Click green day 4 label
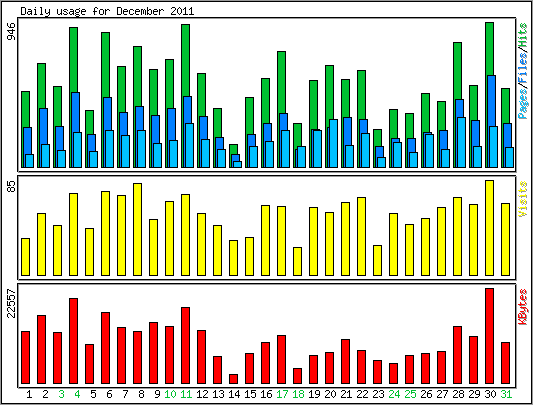This screenshot has width=533, height=405. 77,394
